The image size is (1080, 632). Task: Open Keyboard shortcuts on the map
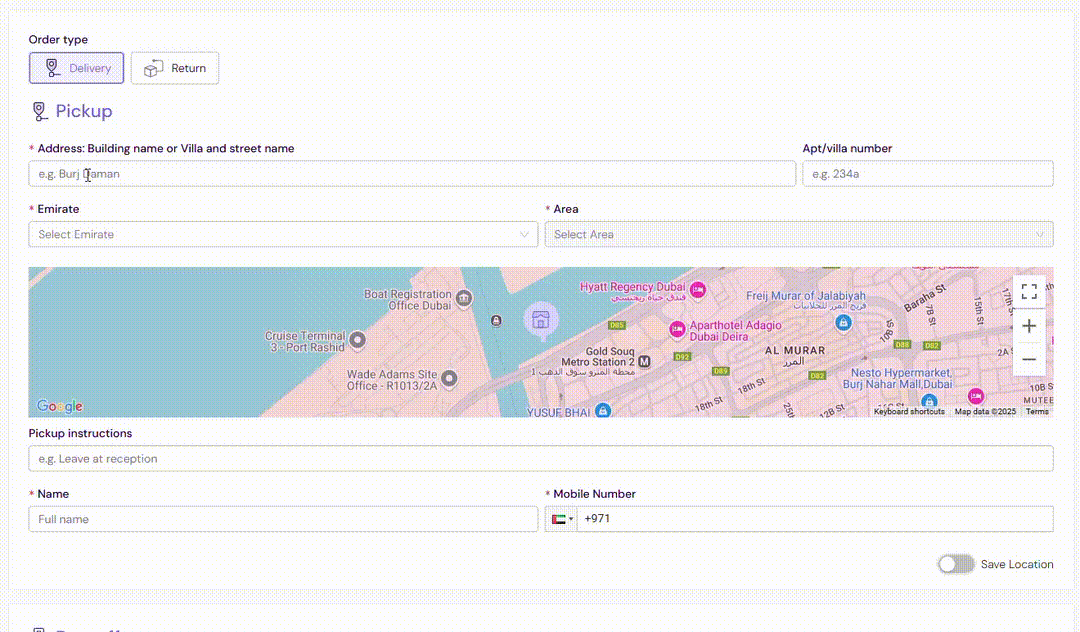click(909, 412)
